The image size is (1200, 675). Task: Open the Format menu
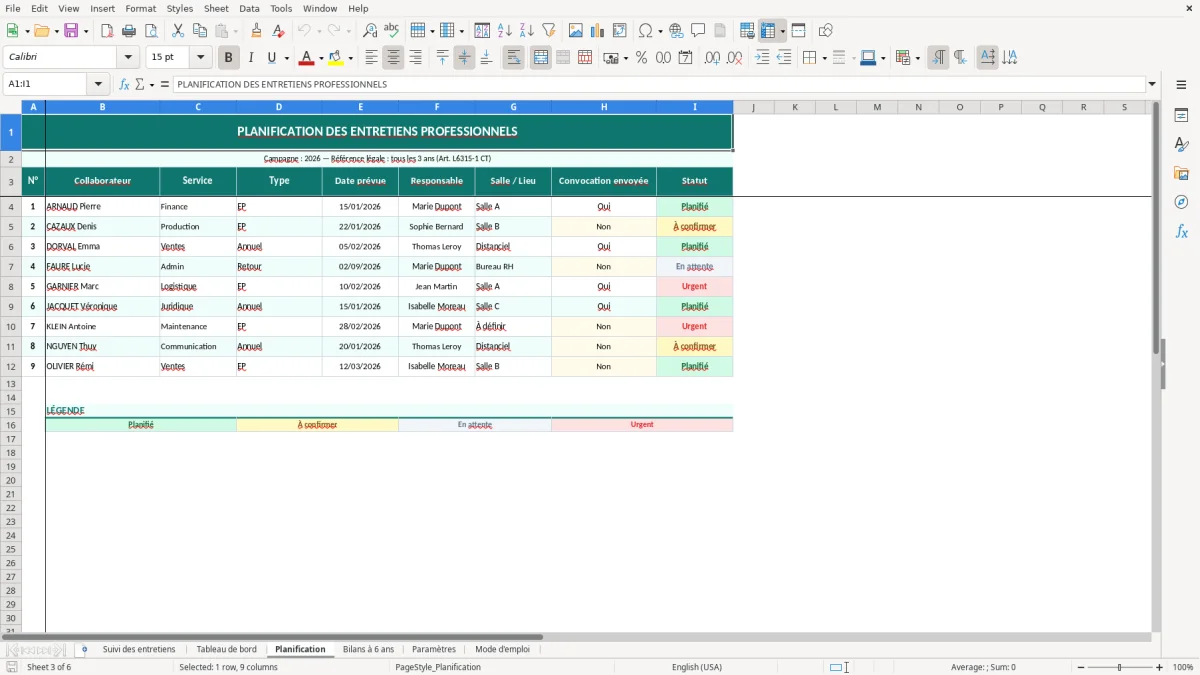tap(141, 8)
